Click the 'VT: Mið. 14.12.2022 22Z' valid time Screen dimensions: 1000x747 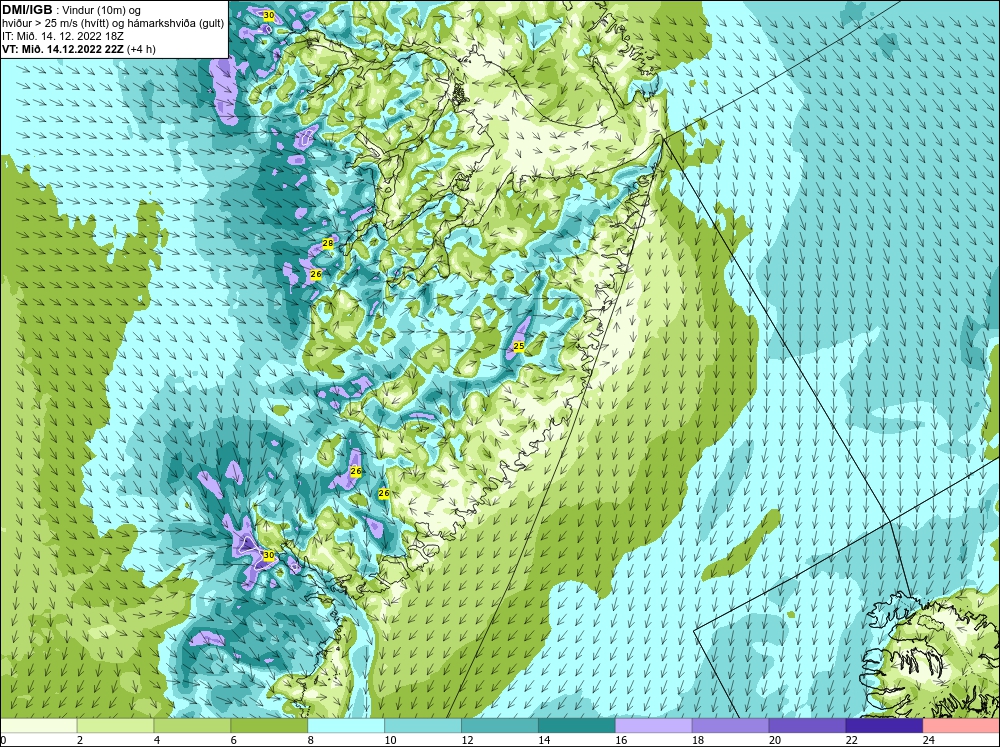pos(63,49)
